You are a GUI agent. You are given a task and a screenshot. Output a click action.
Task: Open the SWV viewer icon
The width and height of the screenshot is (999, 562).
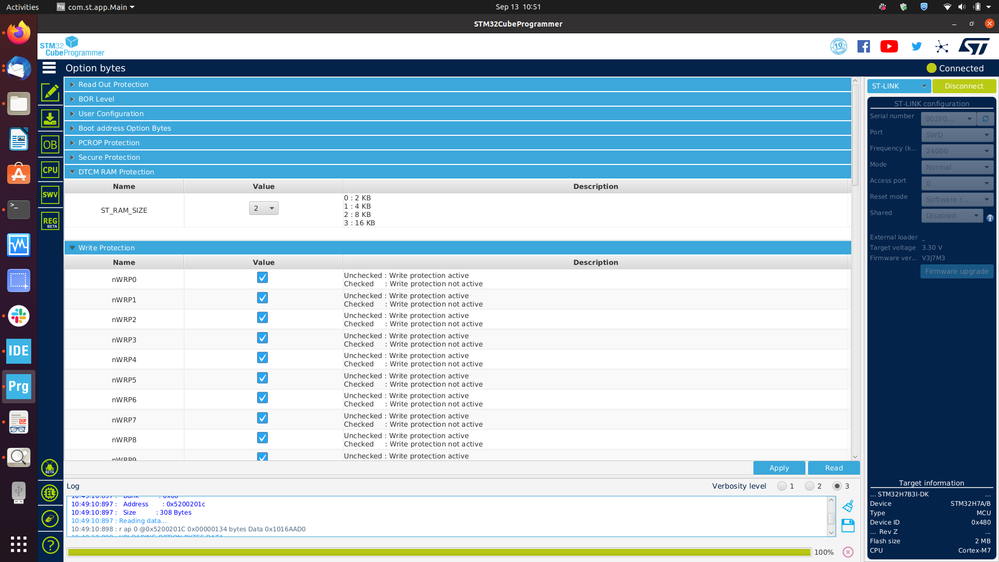click(x=50, y=195)
